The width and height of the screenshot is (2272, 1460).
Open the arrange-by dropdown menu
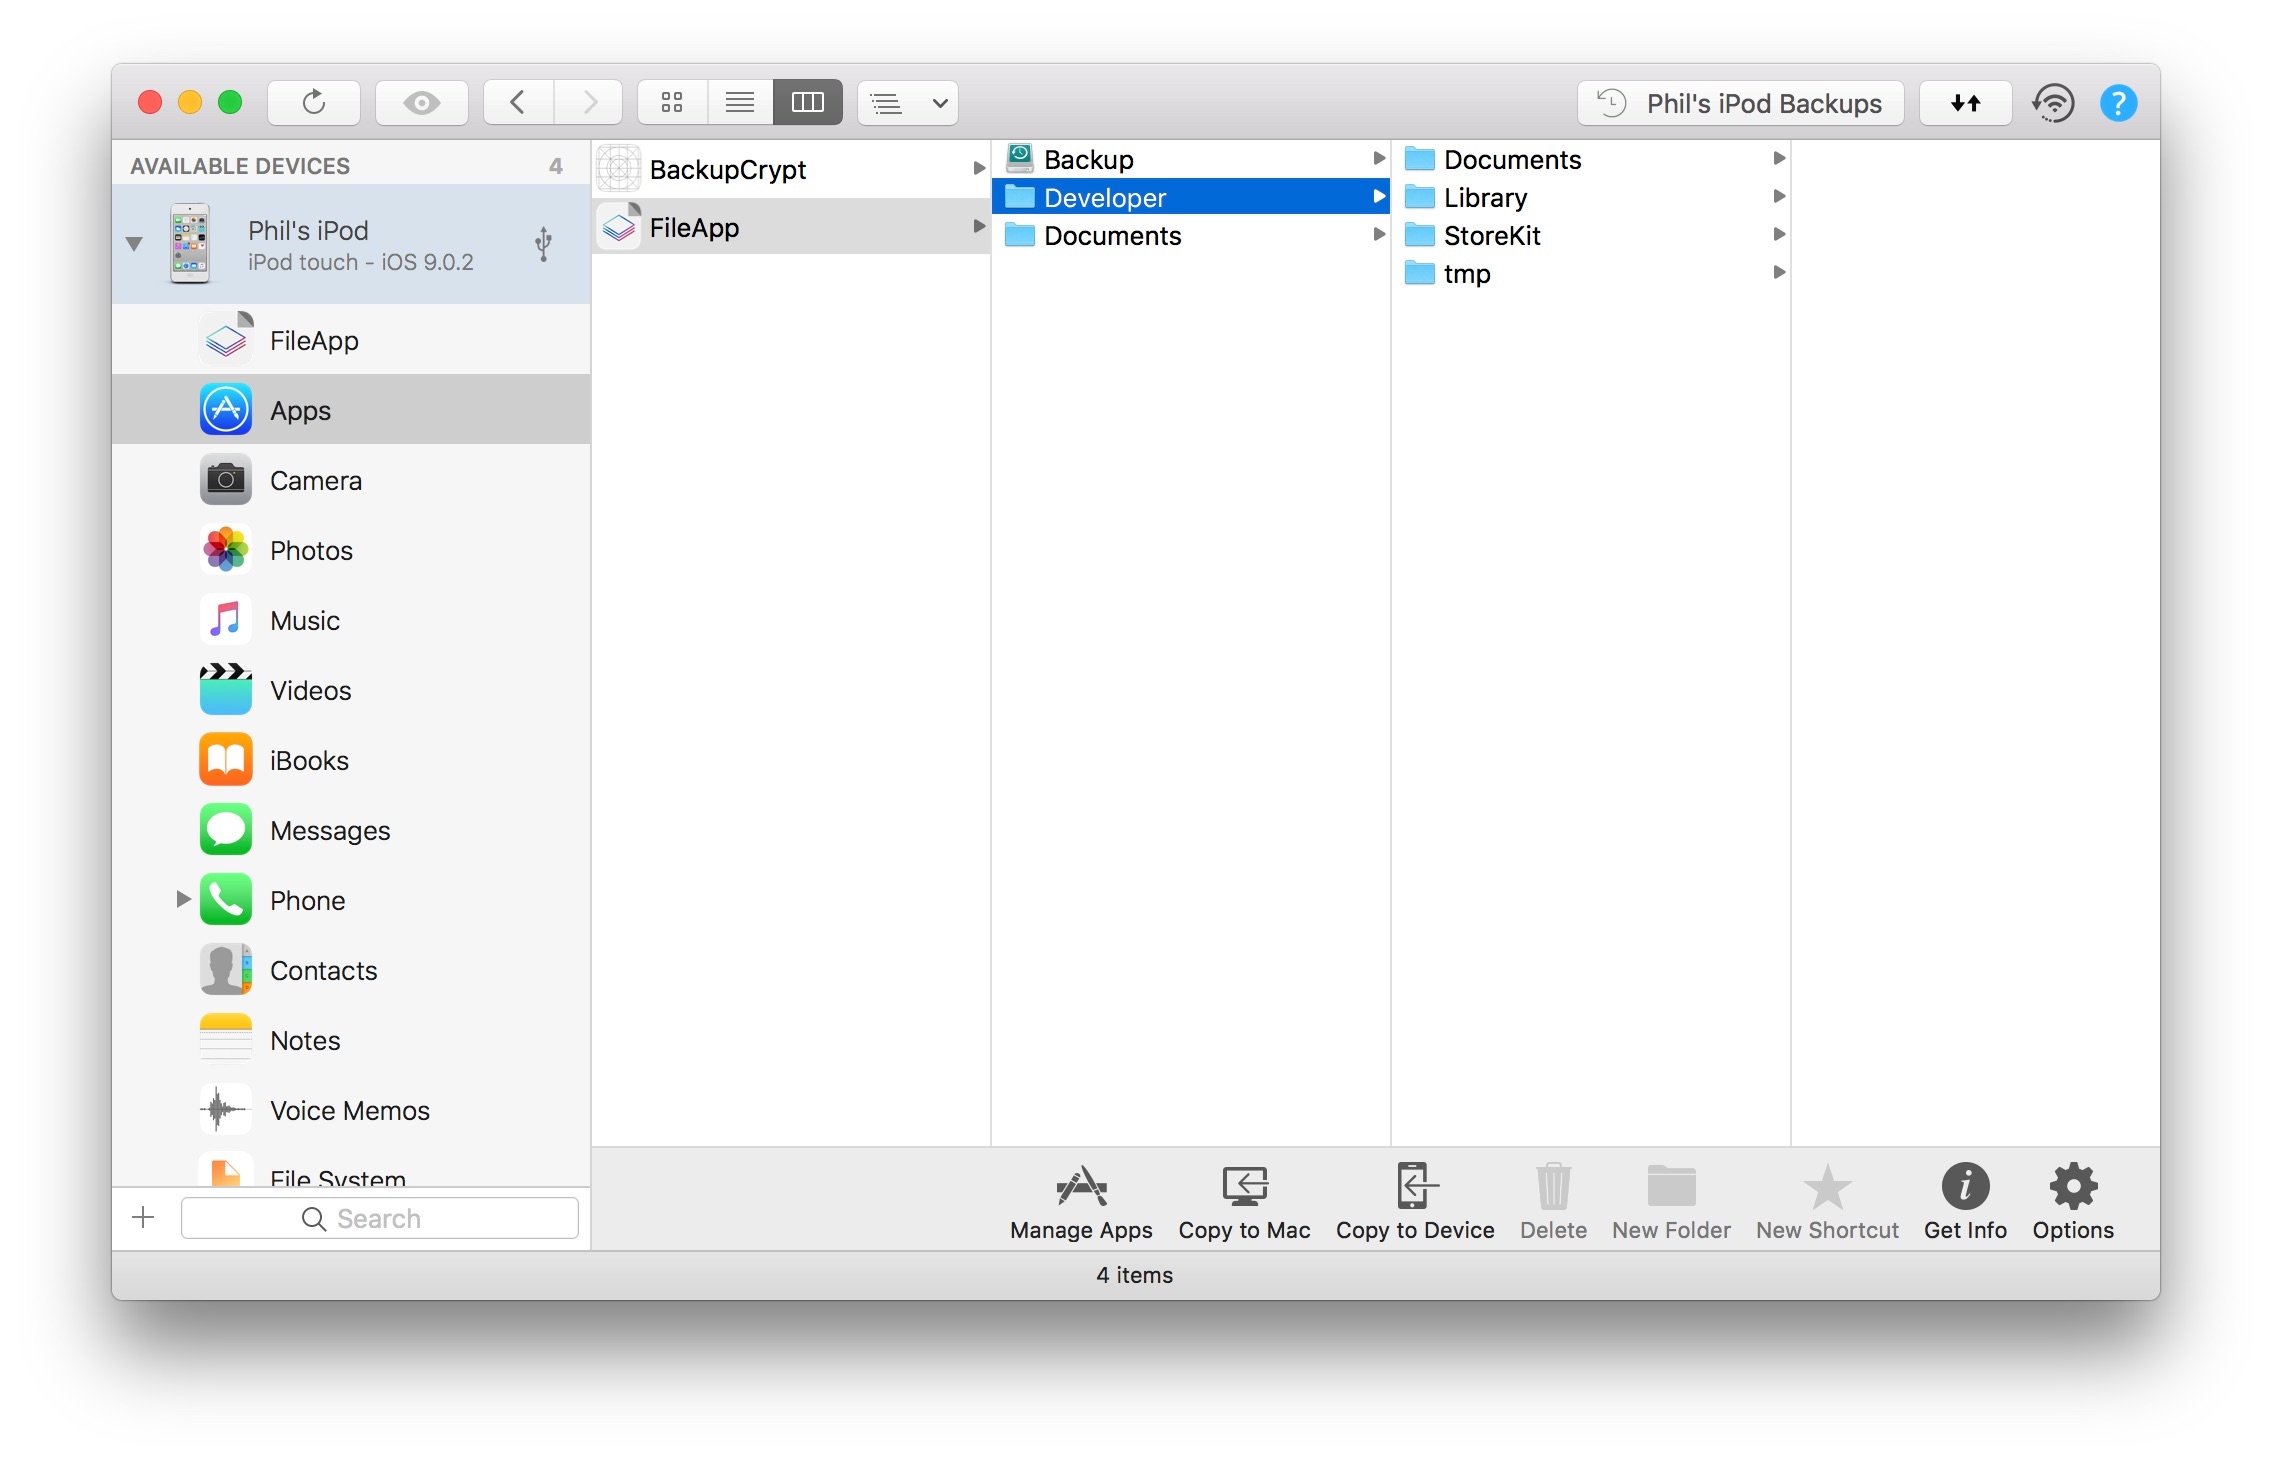pyautogui.click(x=908, y=103)
